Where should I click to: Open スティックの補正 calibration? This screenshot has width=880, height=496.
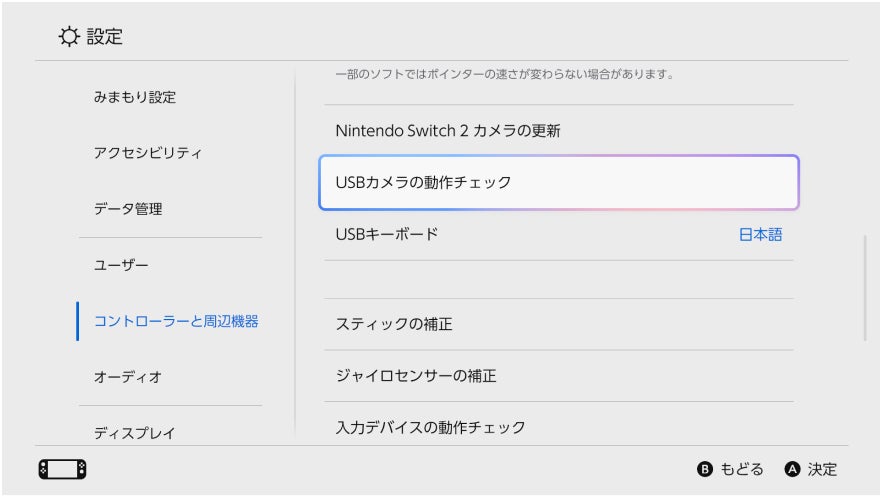394,324
